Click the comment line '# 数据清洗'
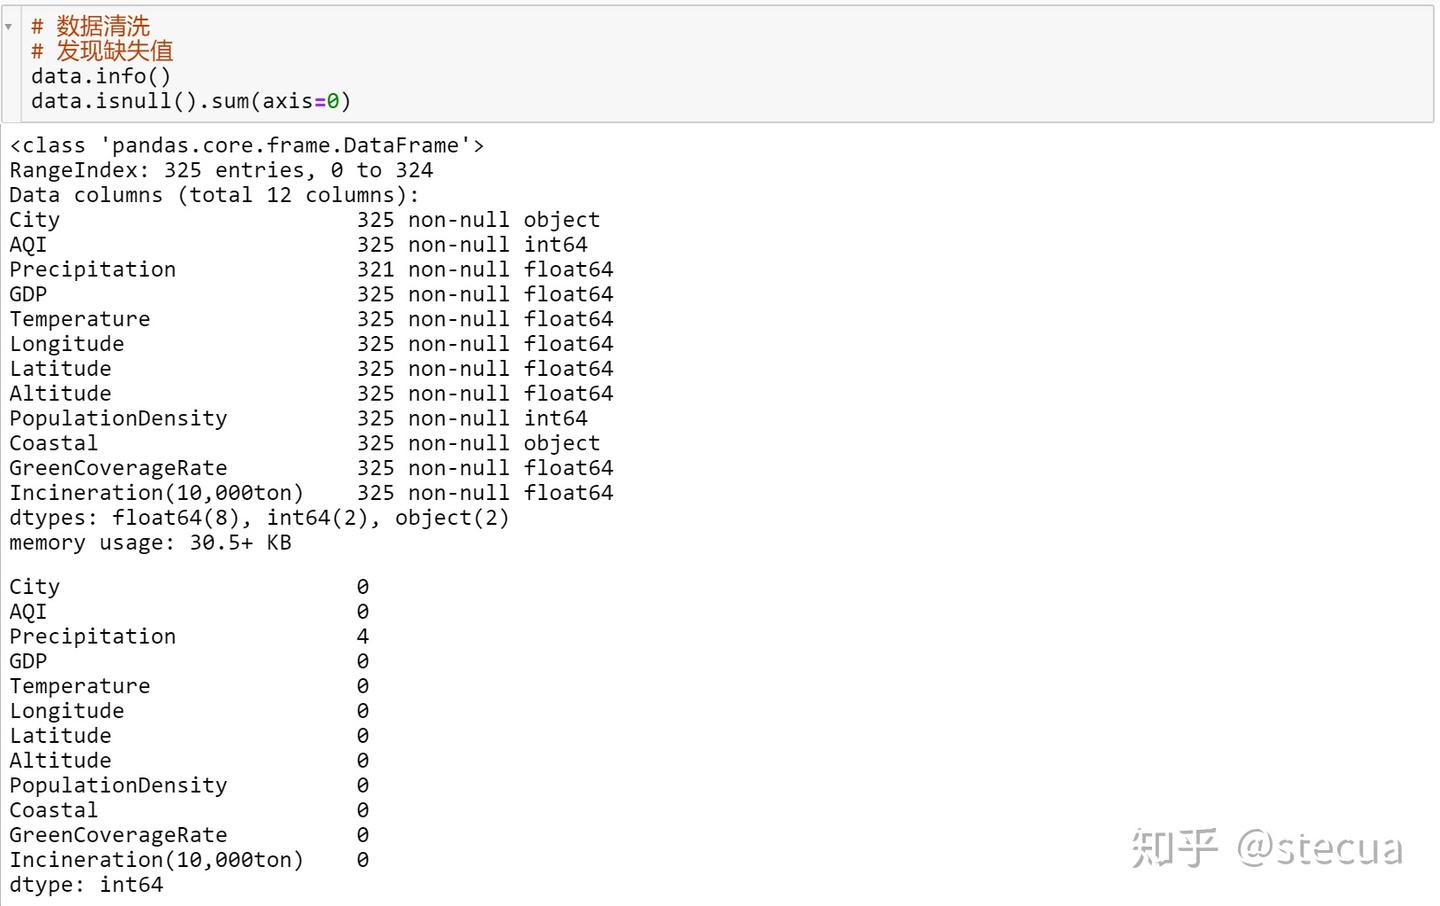This screenshot has height=906, width=1440. pos(91,27)
